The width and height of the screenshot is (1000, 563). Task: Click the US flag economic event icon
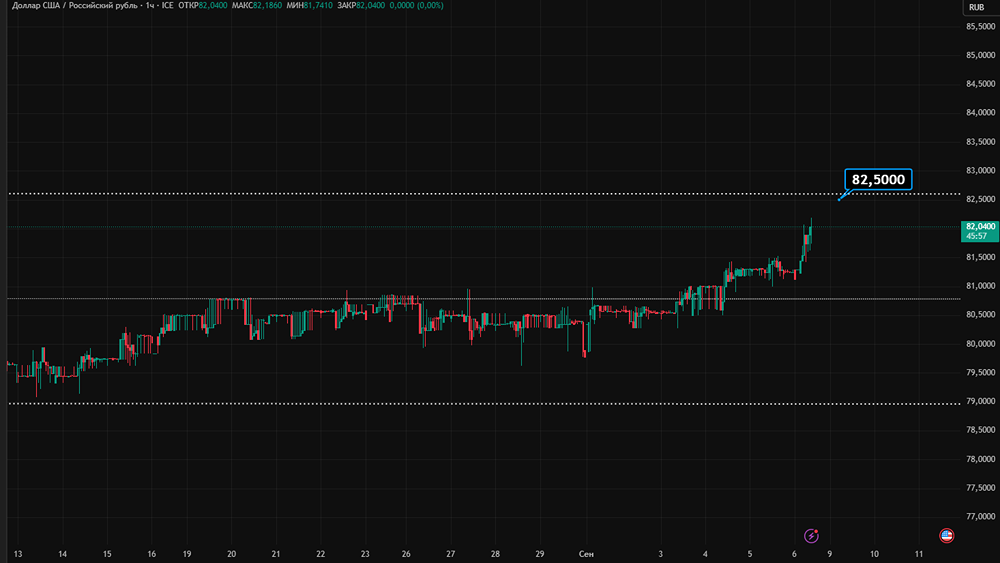[x=946, y=536]
